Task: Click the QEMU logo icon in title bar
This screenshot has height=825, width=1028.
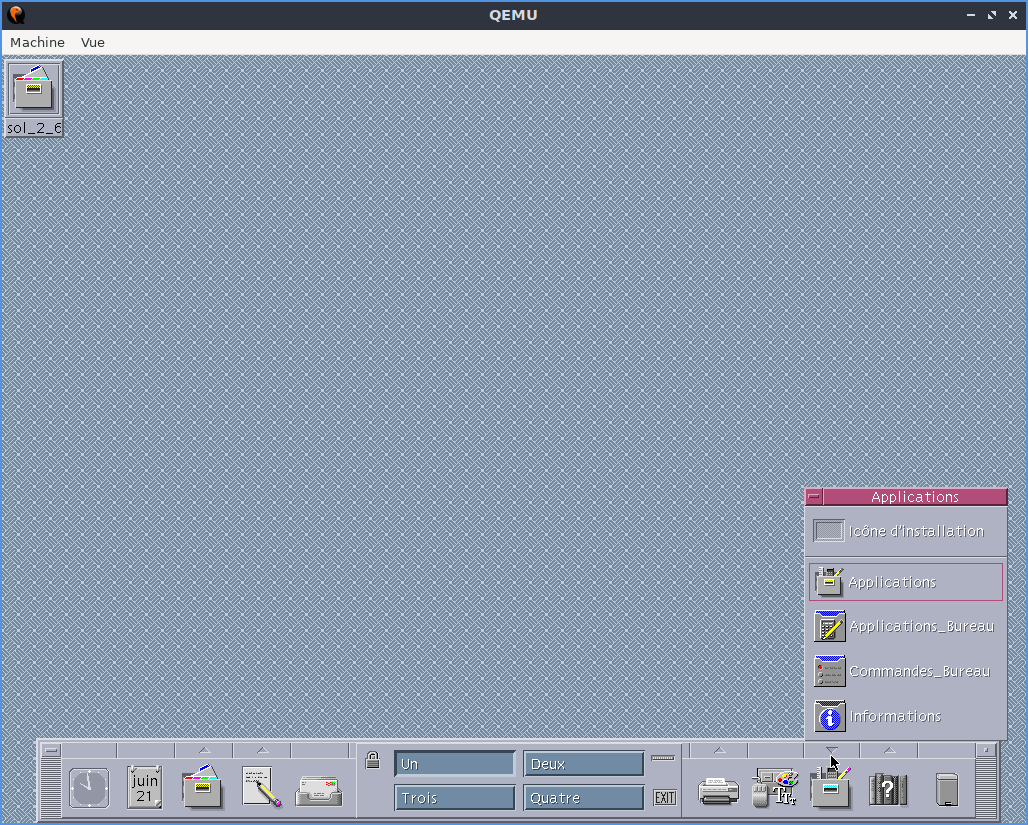Action: tap(16, 14)
